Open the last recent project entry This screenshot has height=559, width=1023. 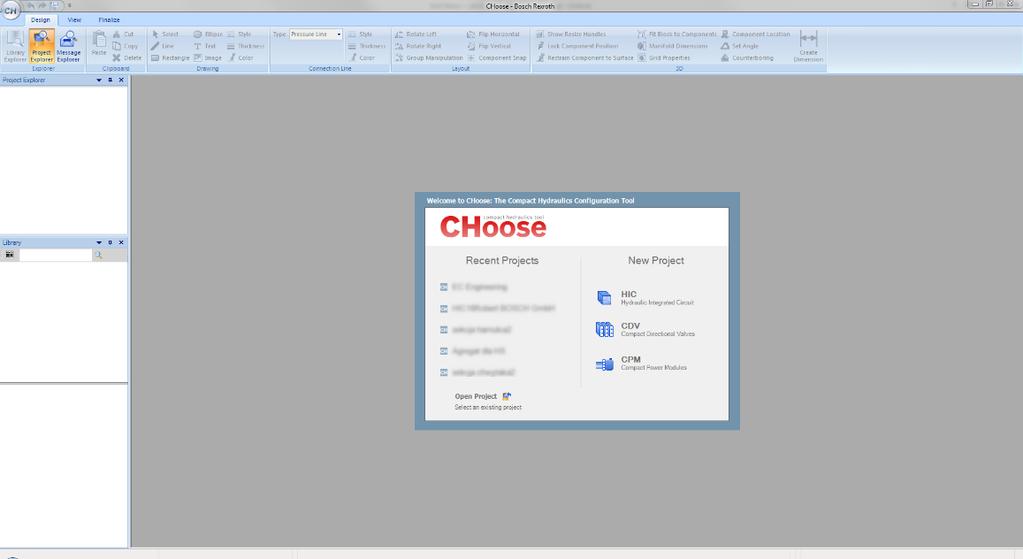(x=478, y=372)
